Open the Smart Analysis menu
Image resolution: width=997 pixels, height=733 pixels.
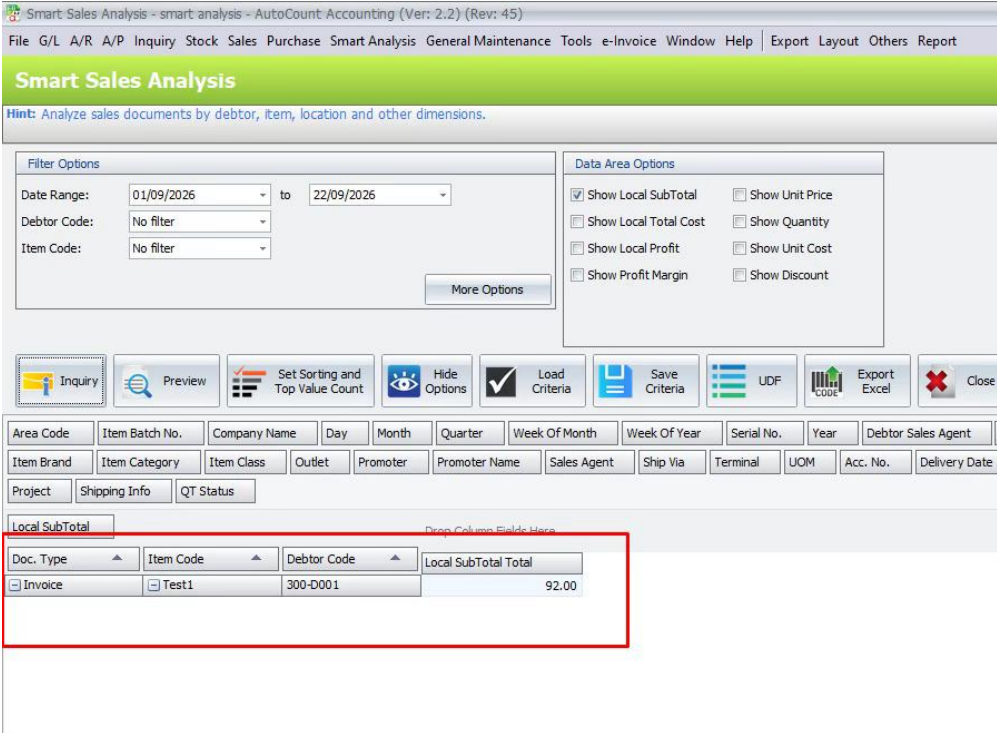373,41
